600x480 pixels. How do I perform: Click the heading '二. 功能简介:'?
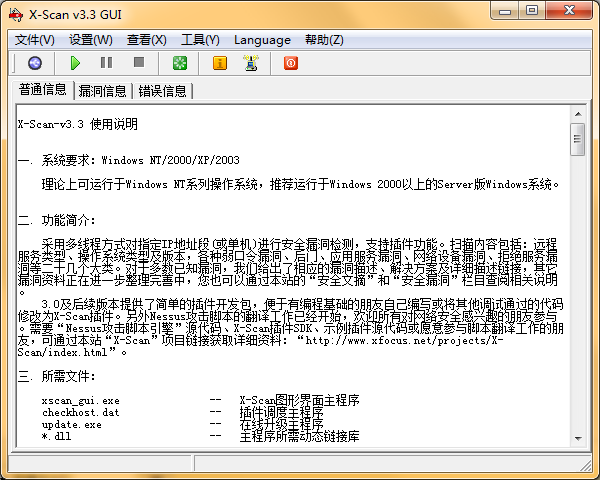pos(56,220)
